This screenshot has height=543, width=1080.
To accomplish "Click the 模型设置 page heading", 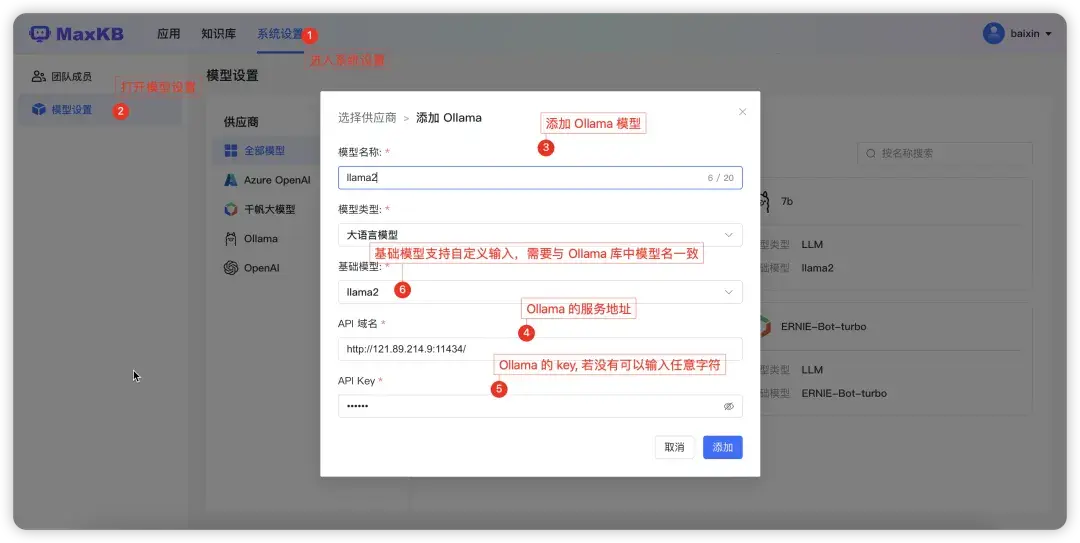I will [232, 76].
